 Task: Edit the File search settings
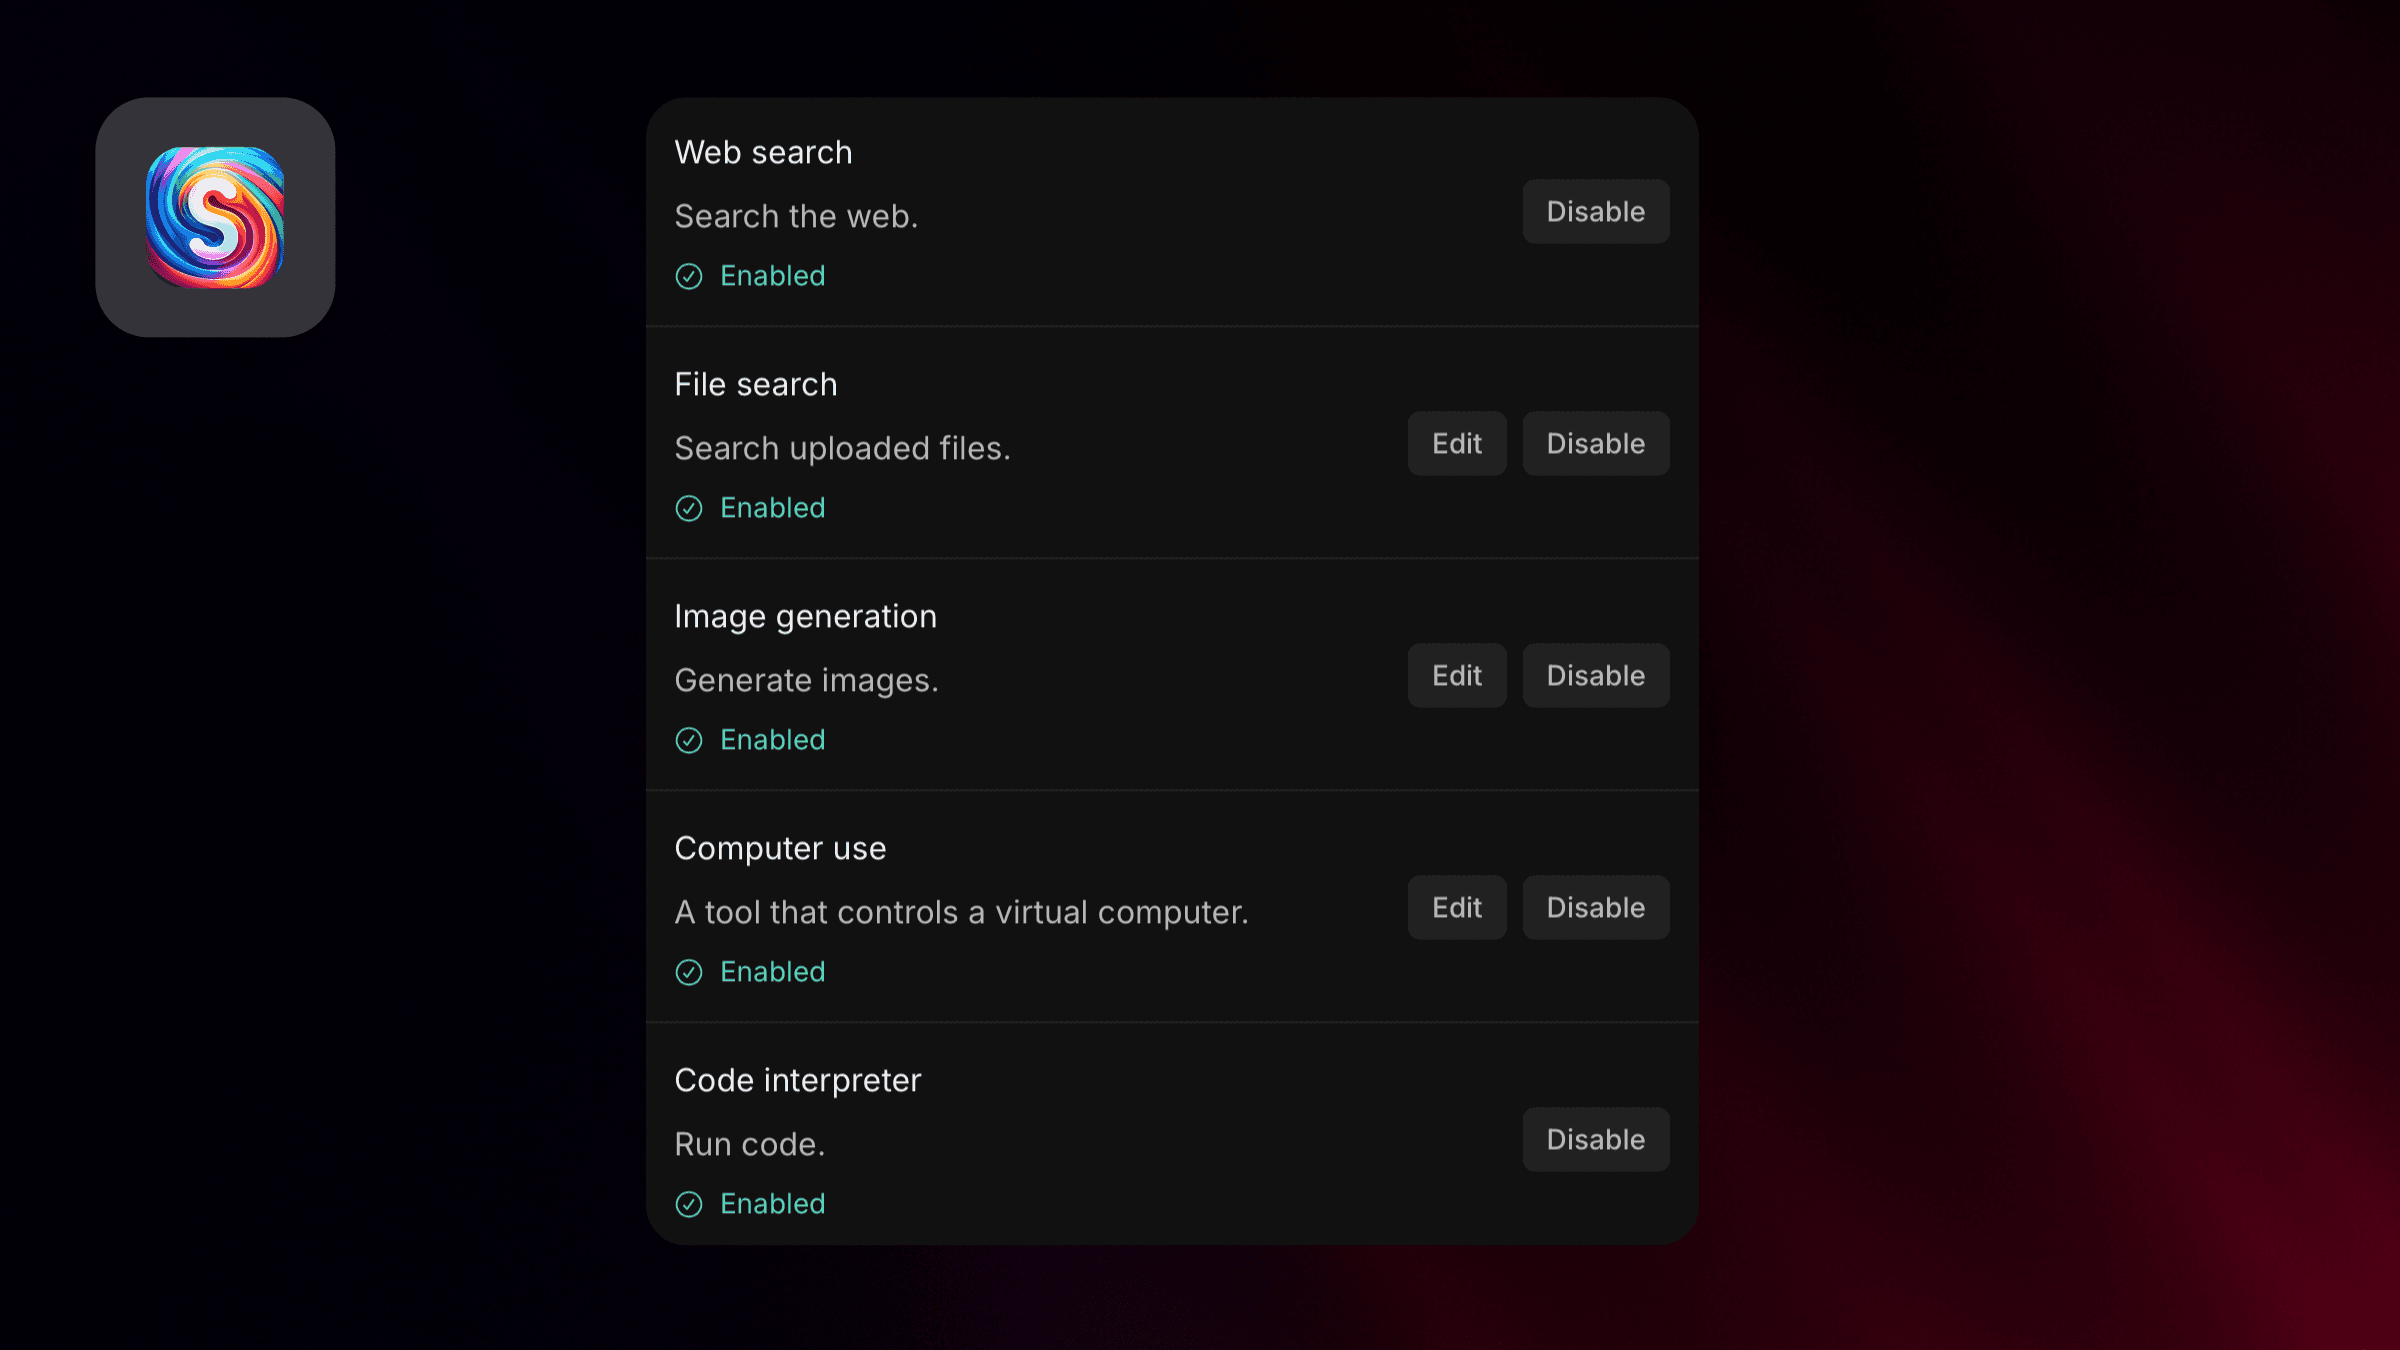(1456, 443)
